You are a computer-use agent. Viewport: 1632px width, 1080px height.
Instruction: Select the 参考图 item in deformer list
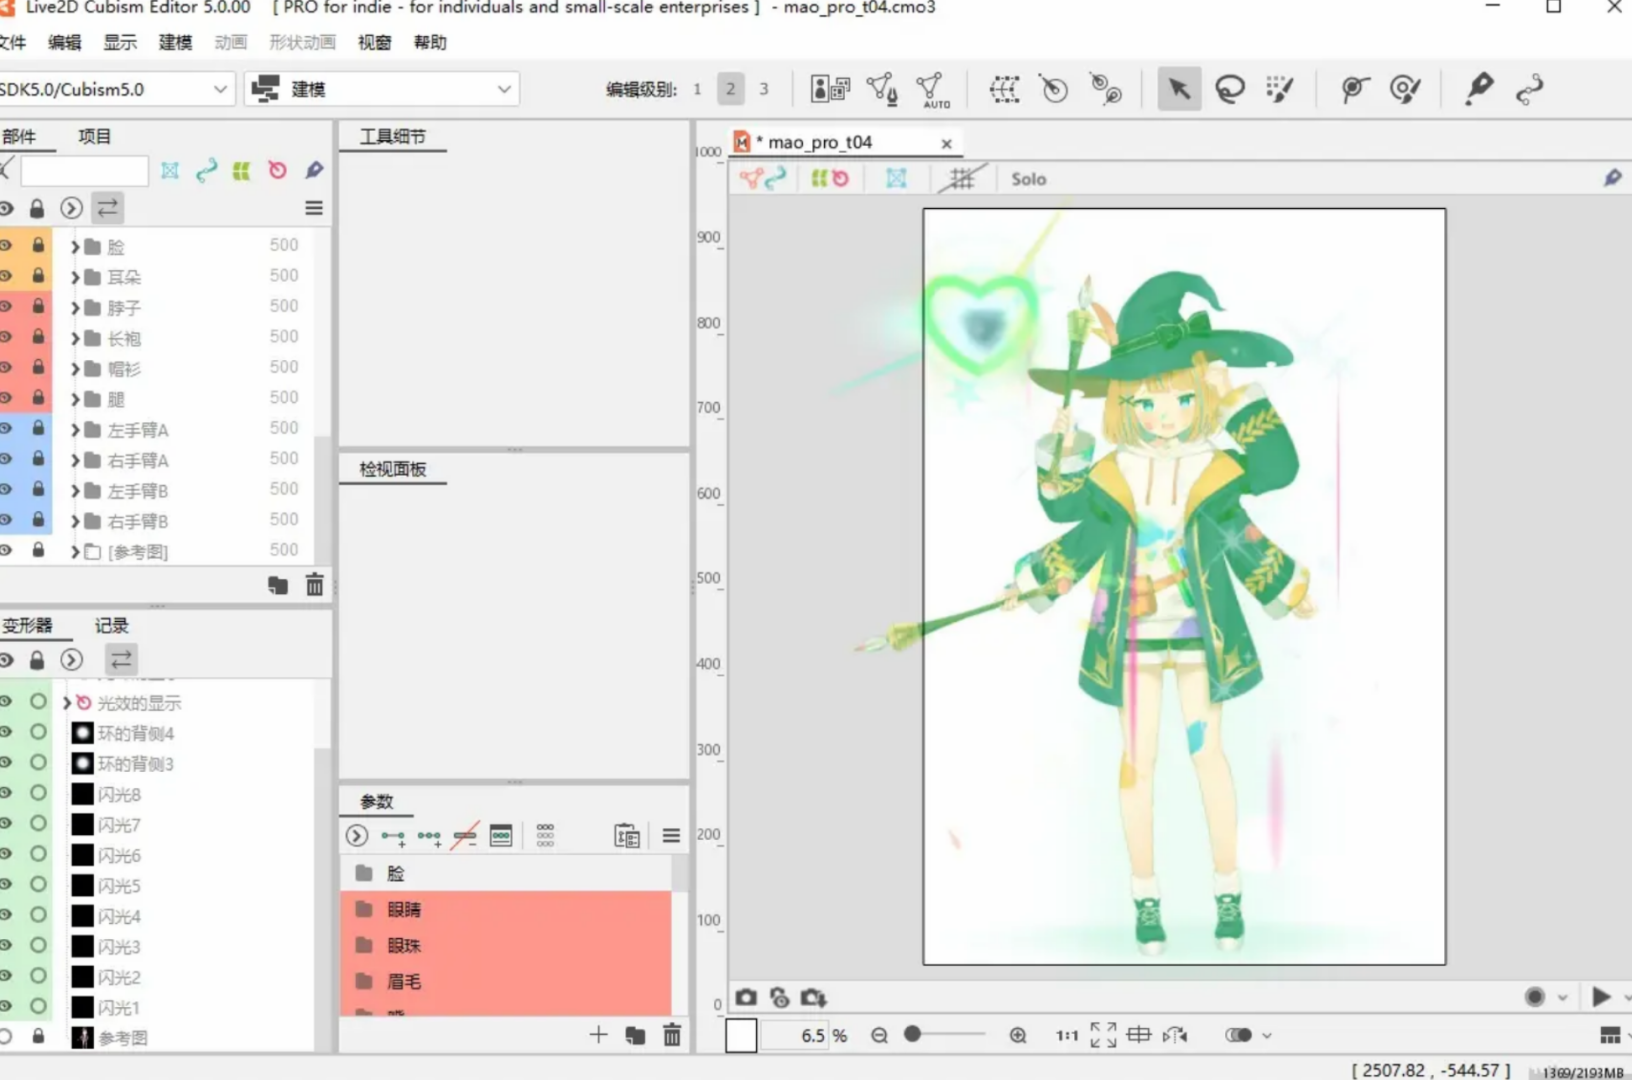click(x=123, y=1038)
